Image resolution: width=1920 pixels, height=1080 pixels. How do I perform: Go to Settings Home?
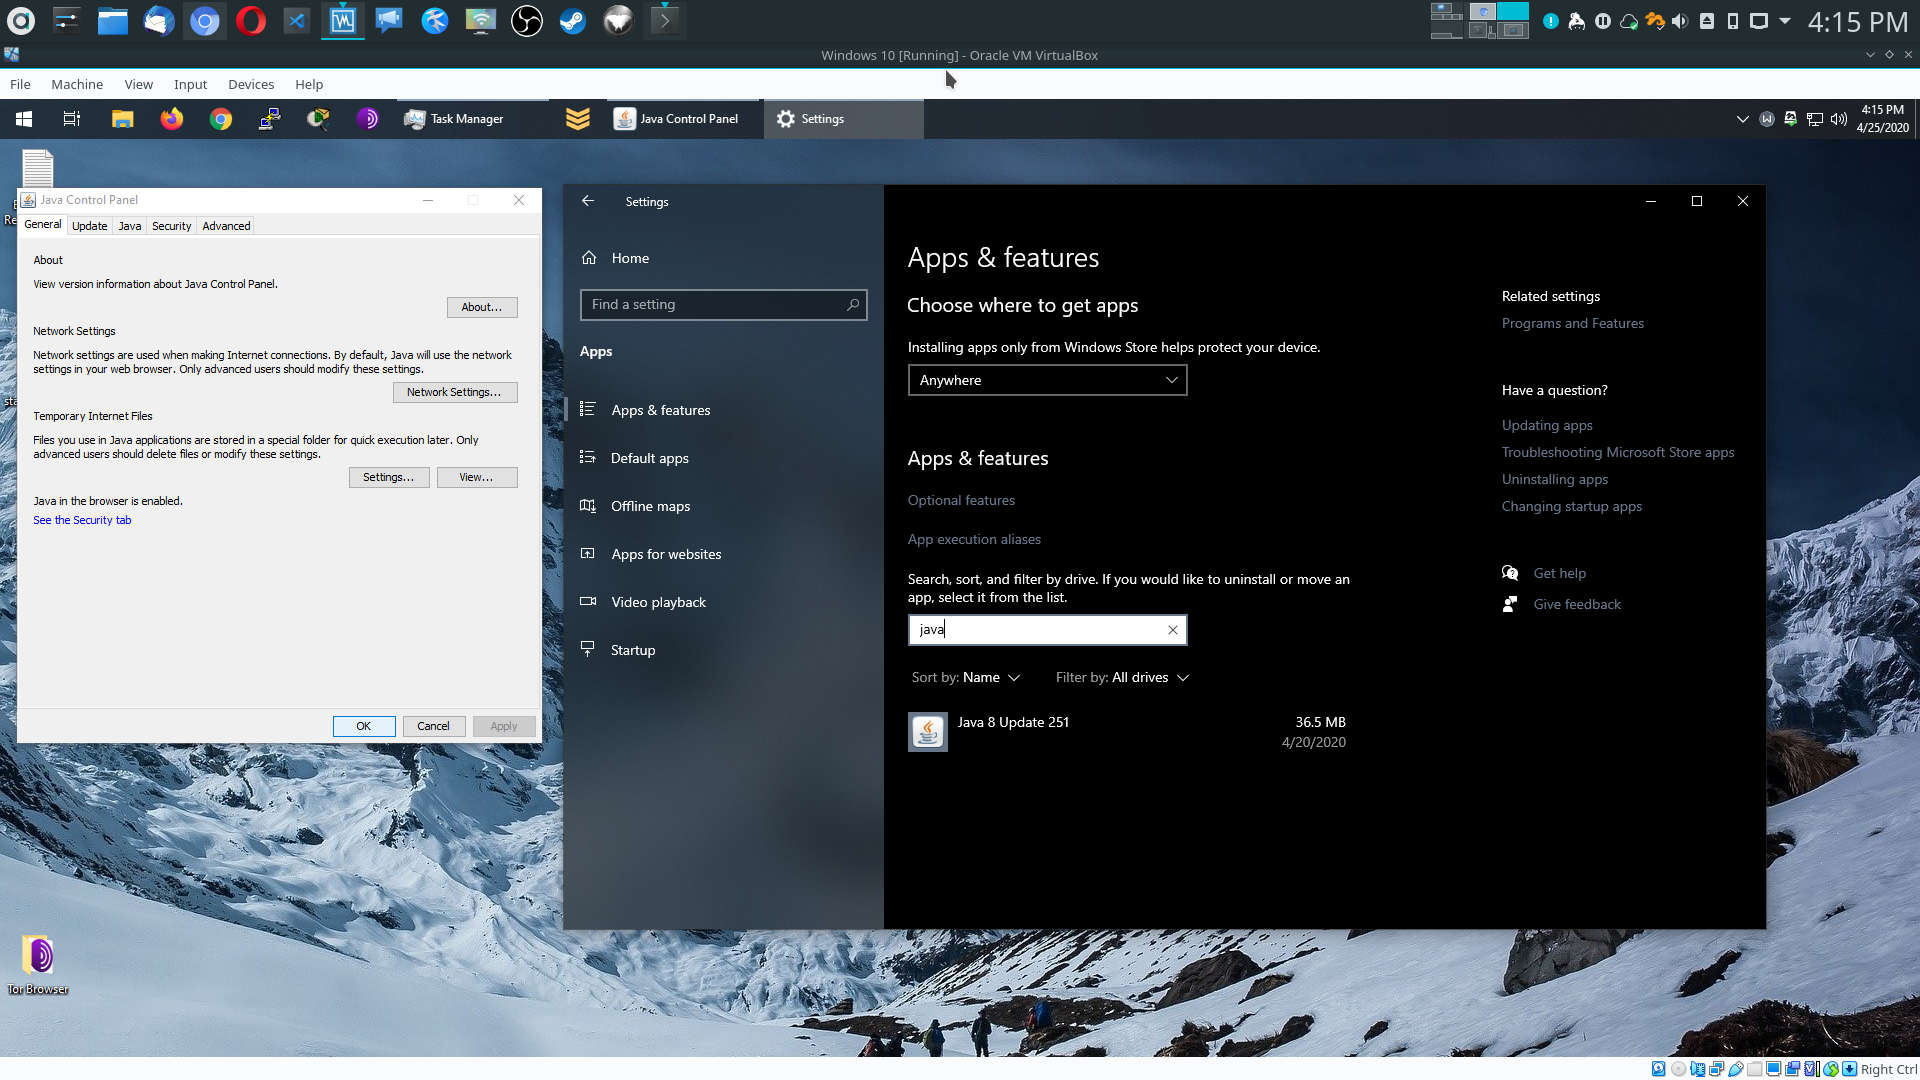tap(630, 258)
